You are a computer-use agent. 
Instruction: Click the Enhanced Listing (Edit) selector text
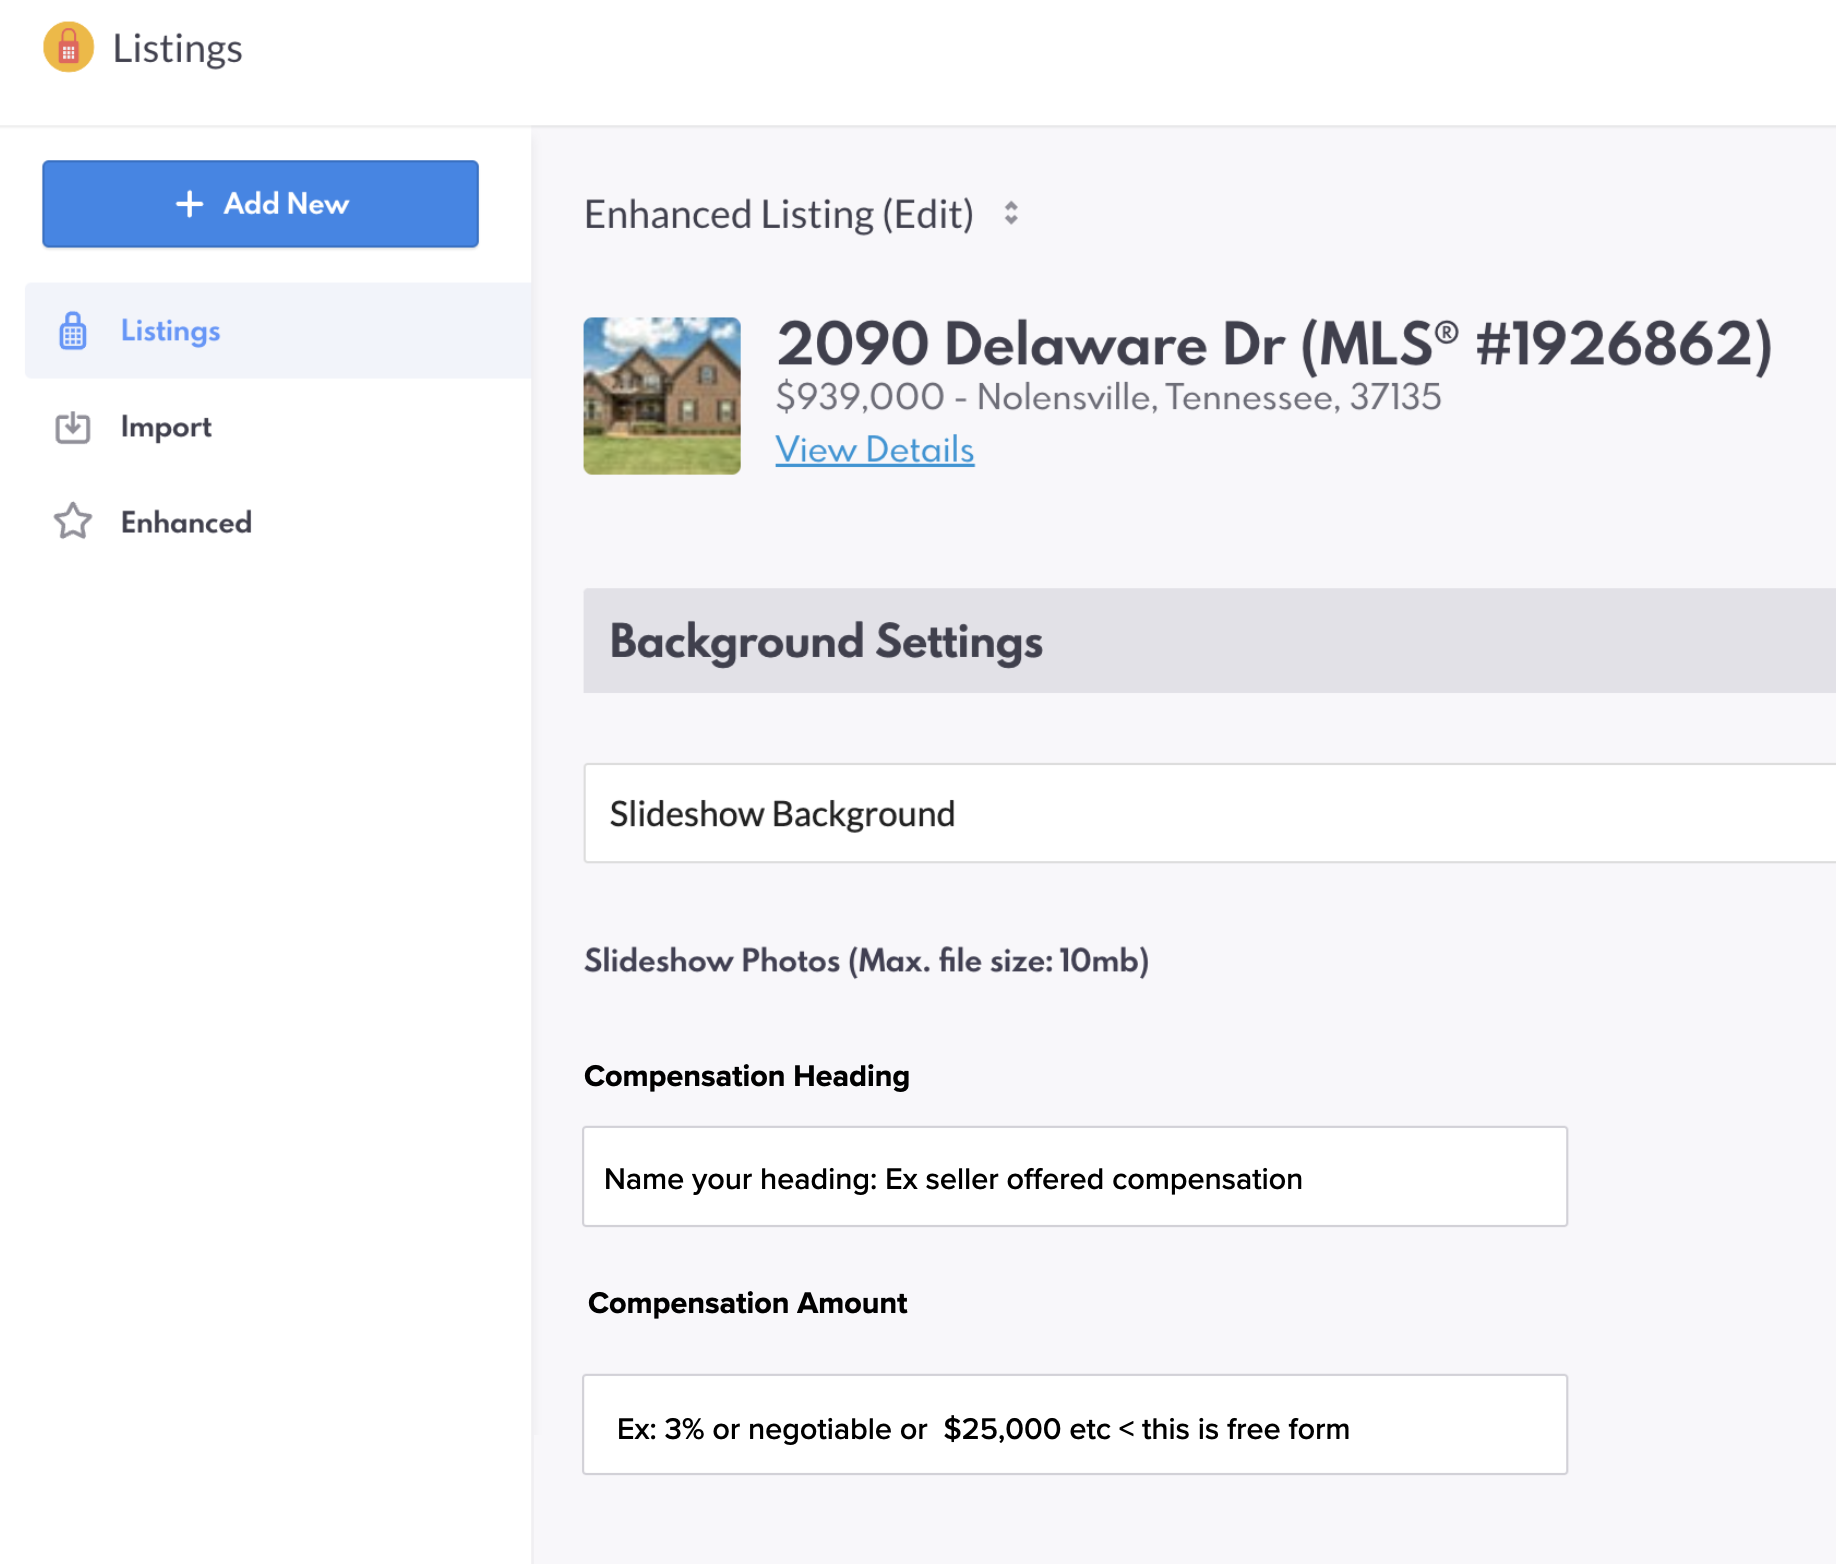pyautogui.click(x=778, y=214)
